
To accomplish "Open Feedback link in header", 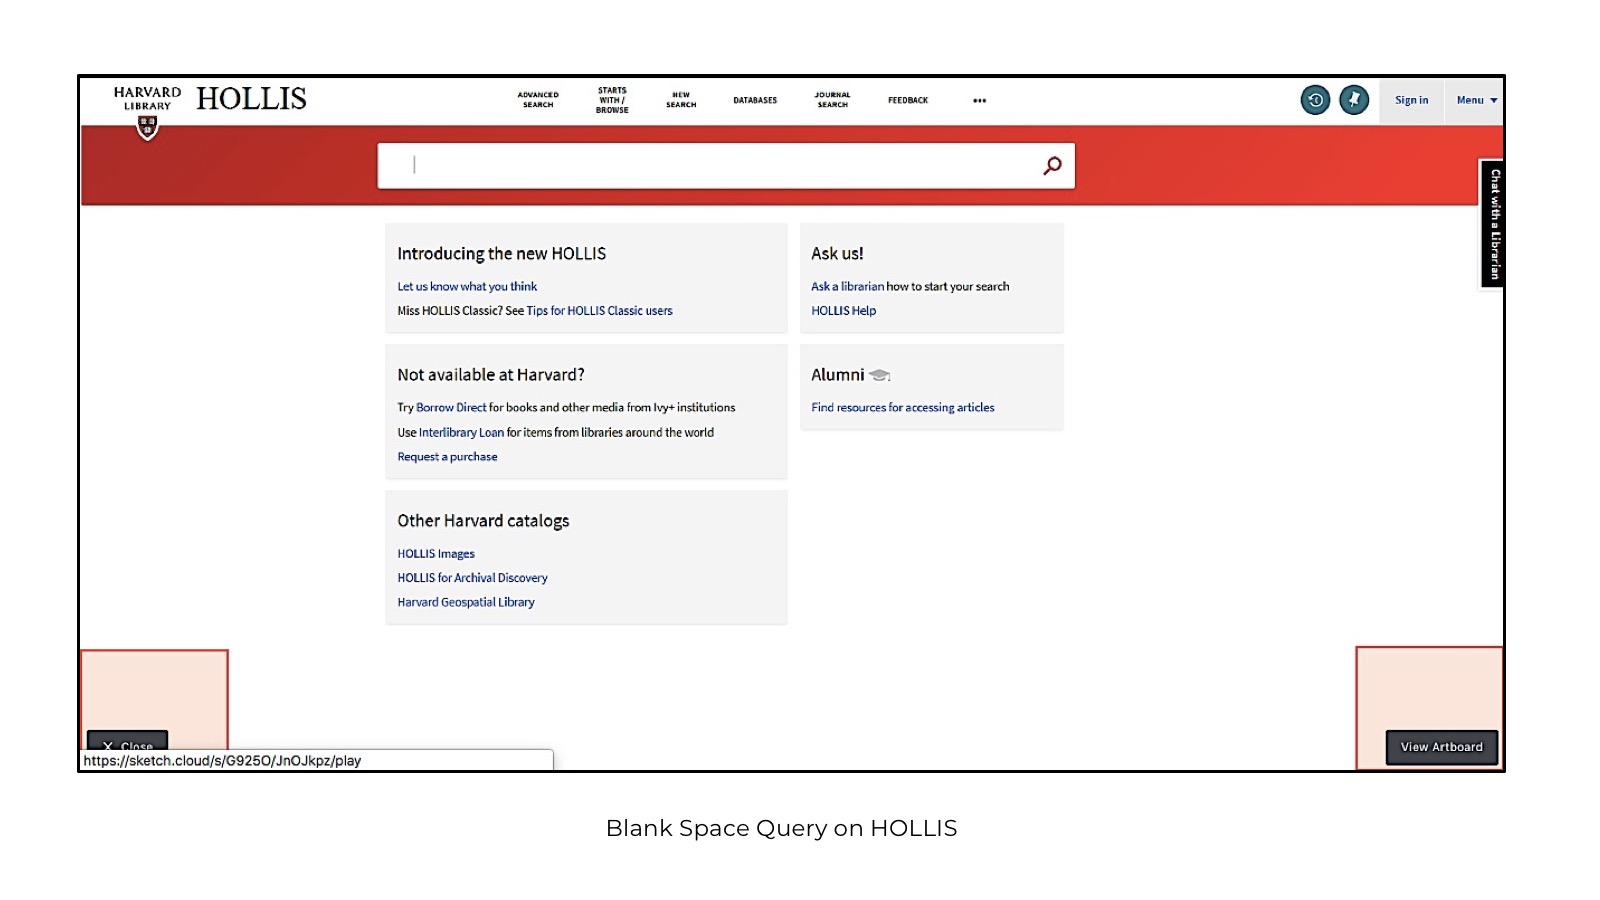I will [x=908, y=100].
